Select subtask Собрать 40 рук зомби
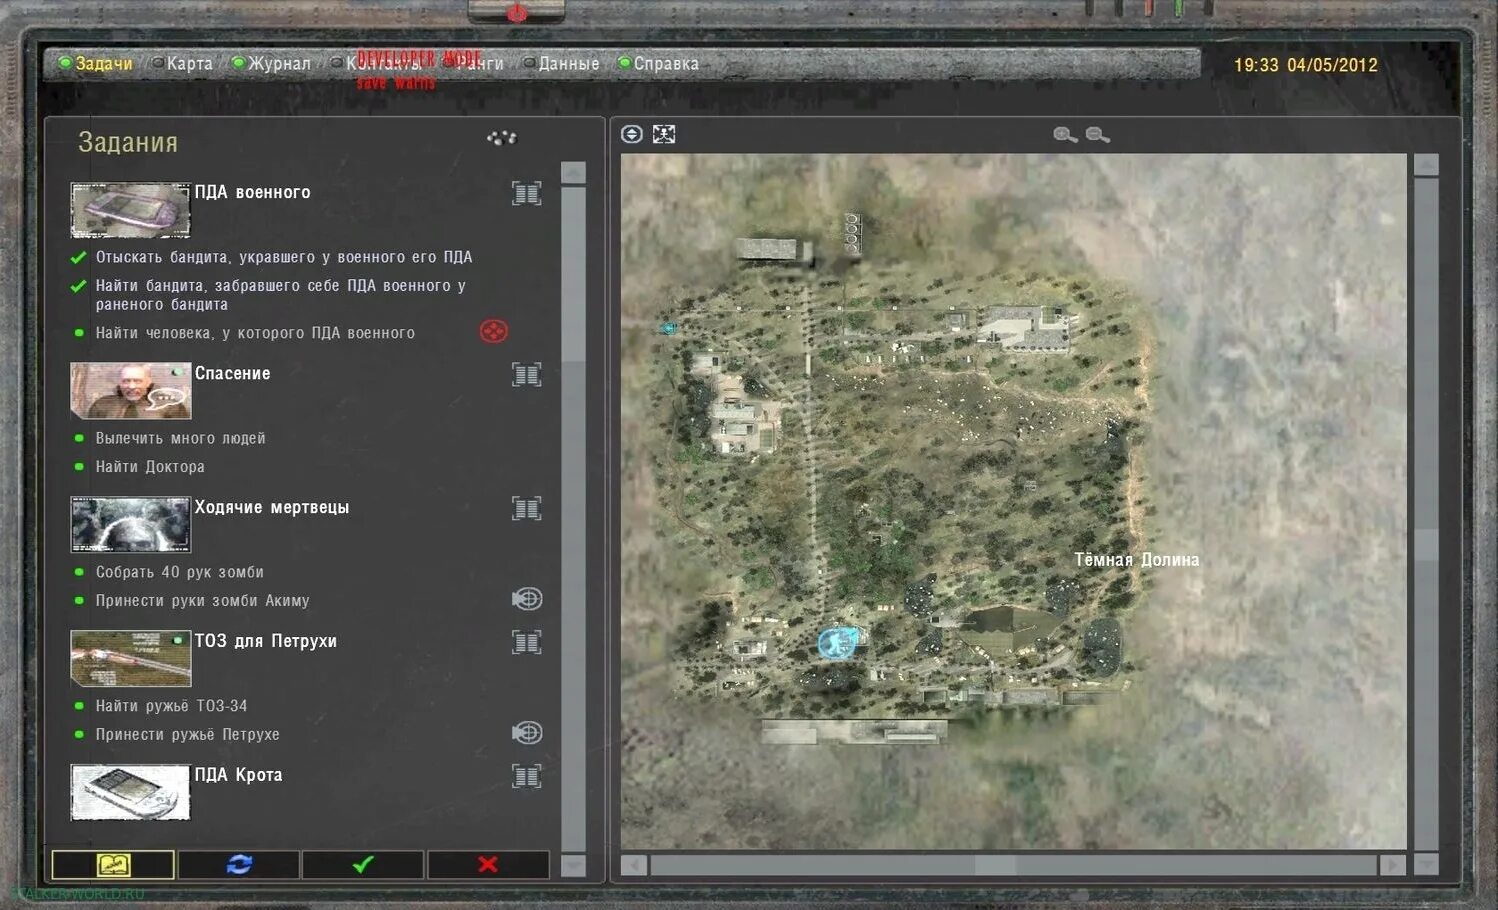1498x910 pixels. tap(180, 572)
